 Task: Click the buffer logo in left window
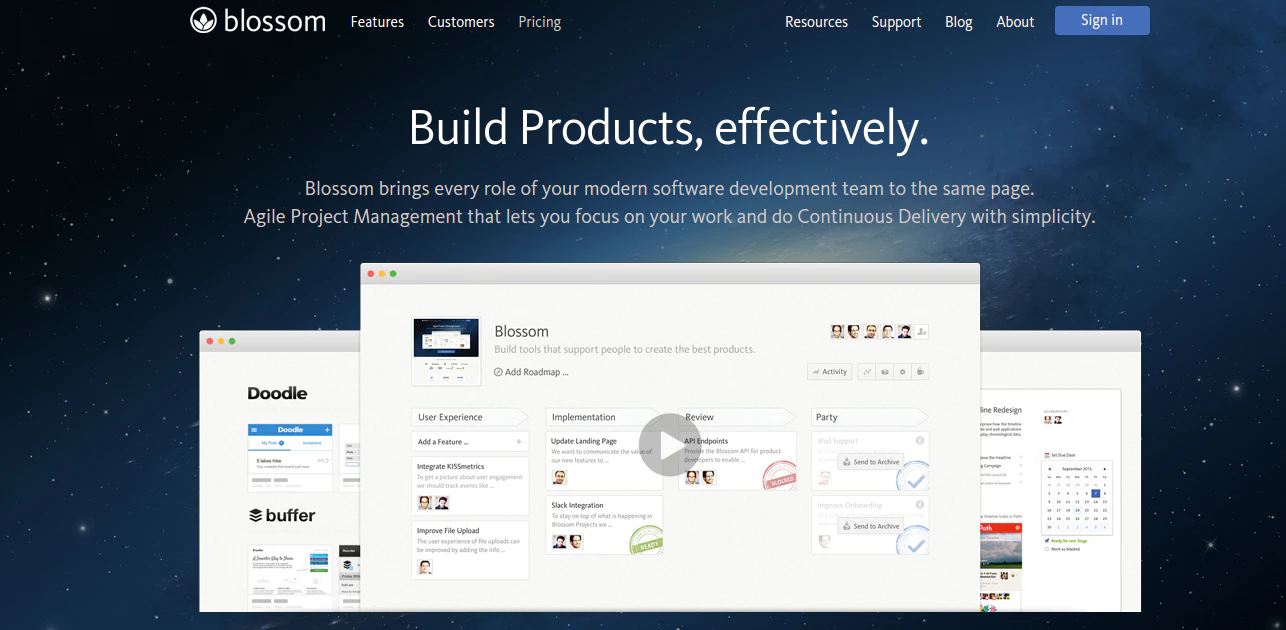click(x=282, y=516)
